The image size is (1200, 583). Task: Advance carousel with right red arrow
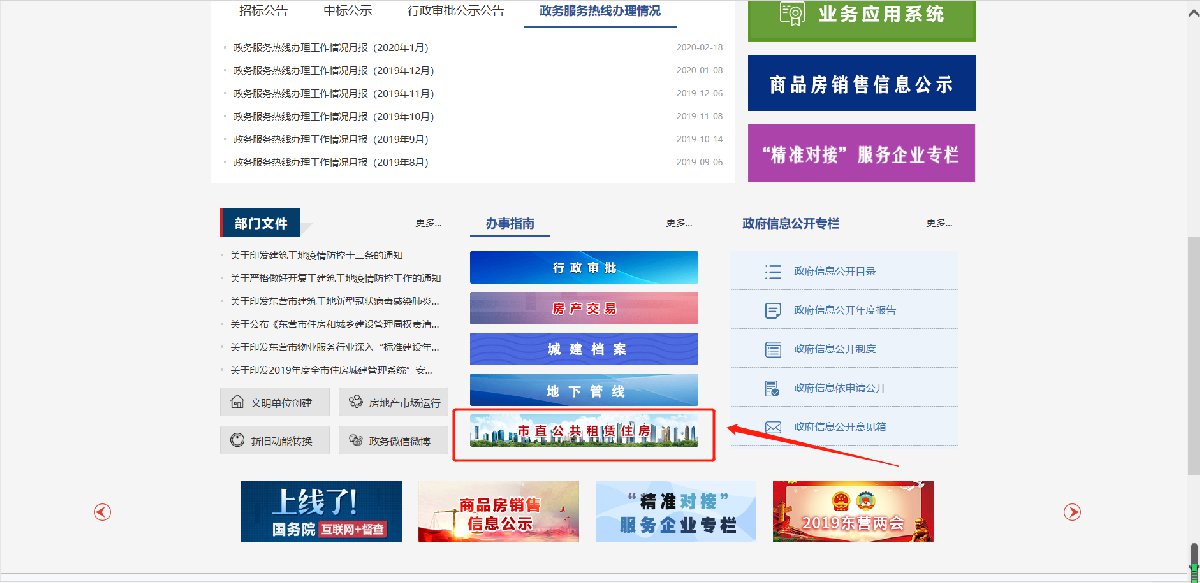1072,512
